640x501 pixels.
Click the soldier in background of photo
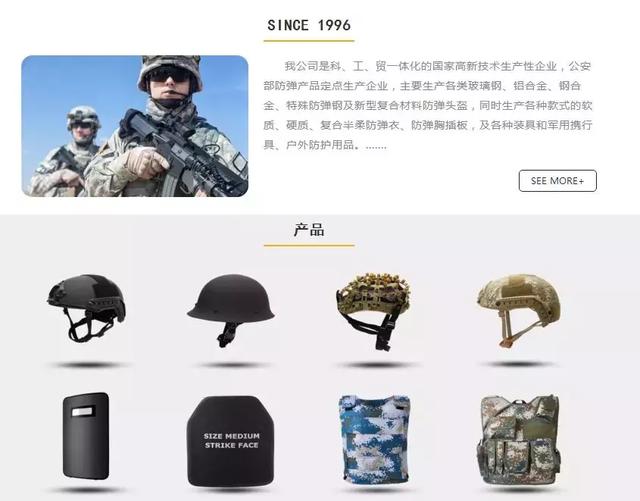(69, 151)
